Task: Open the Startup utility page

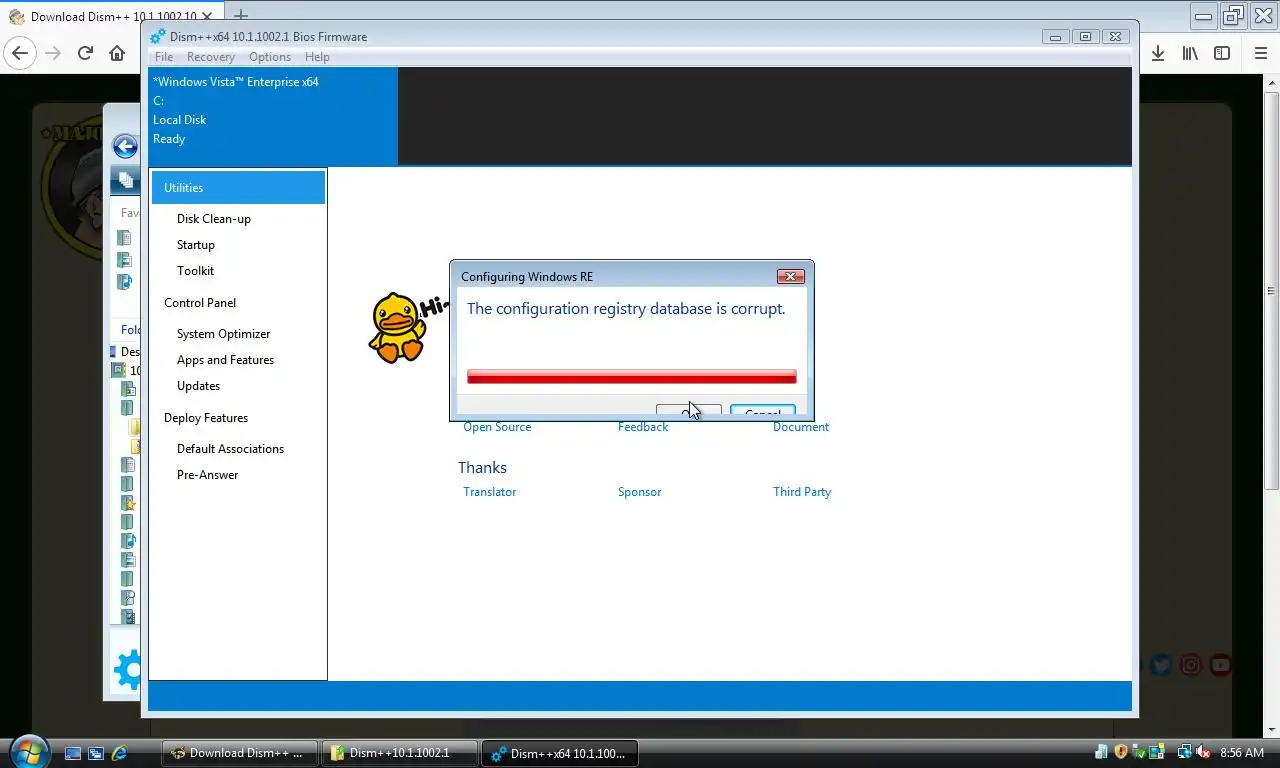Action: 196,245
